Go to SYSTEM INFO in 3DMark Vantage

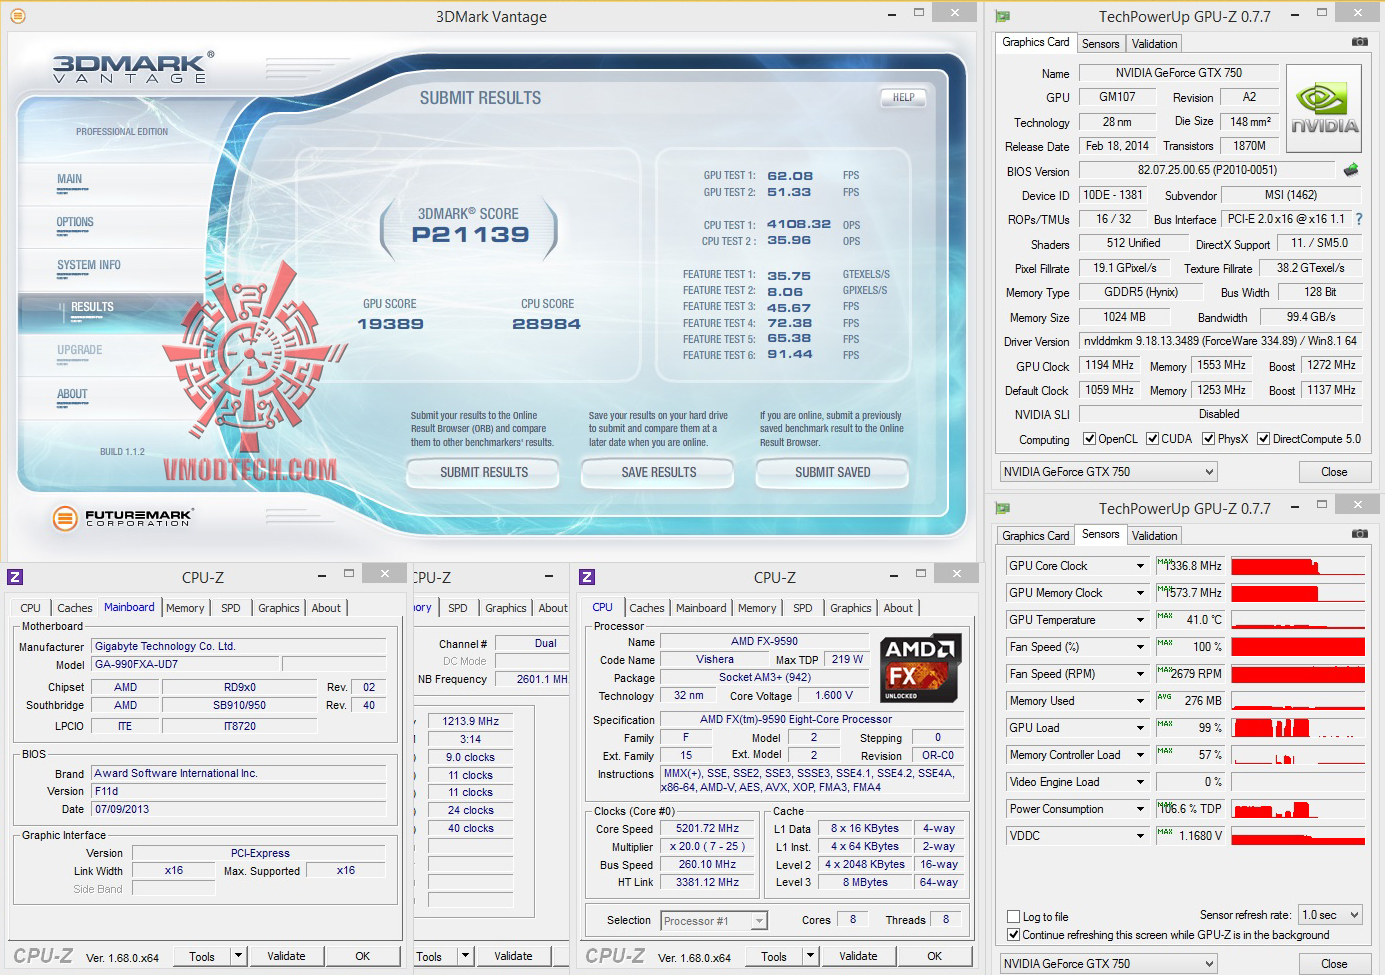click(x=89, y=266)
